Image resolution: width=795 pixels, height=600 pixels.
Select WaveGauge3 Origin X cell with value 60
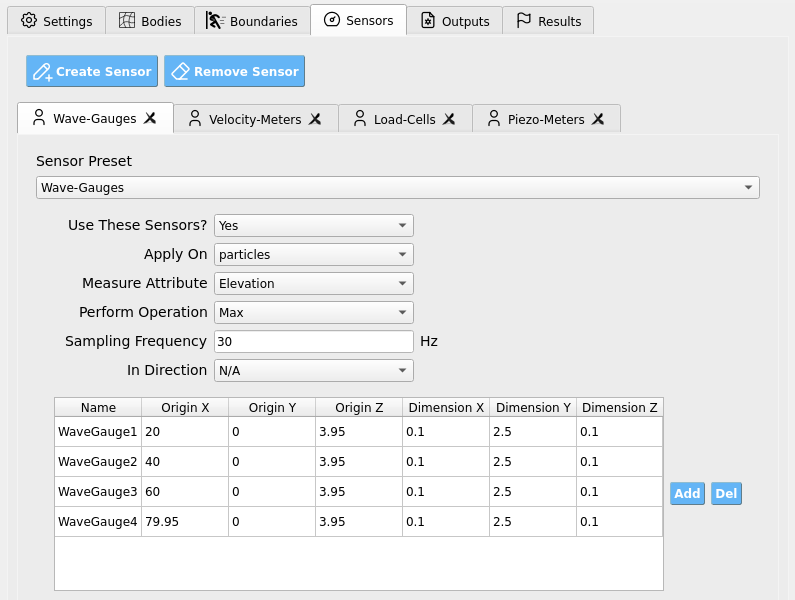click(x=185, y=491)
